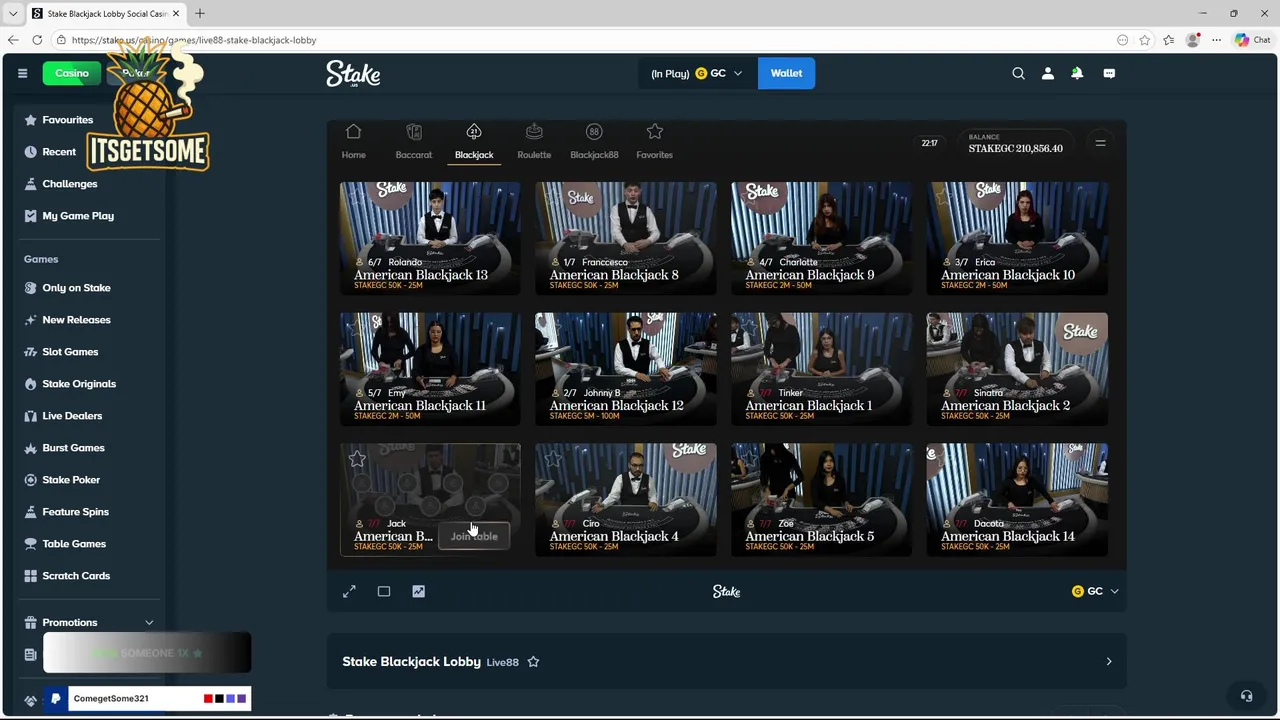The height and width of the screenshot is (720, 1280).
Task: Expand the Promotions sidebar section
Action: point(149,623)
